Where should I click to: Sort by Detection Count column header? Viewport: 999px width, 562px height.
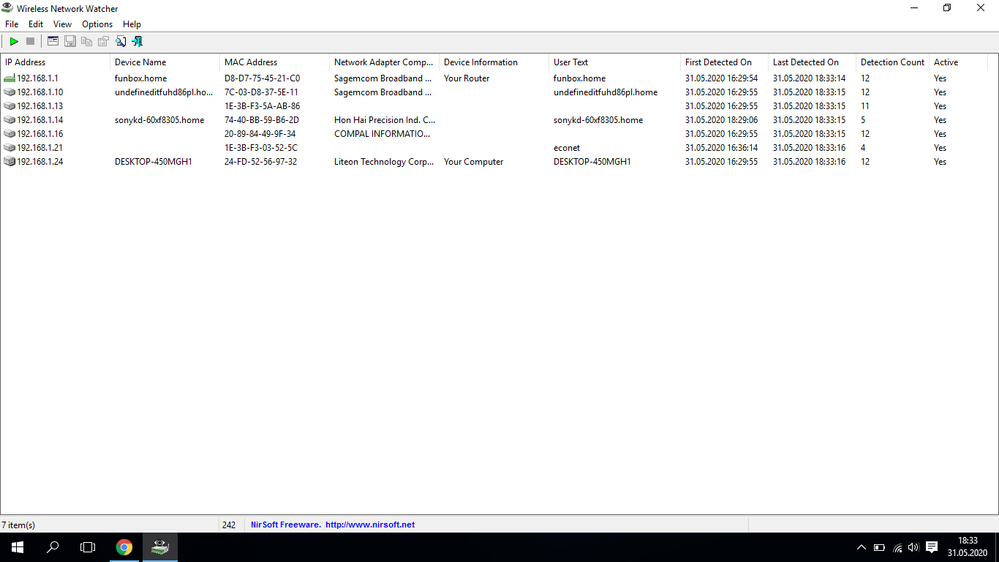892,62
